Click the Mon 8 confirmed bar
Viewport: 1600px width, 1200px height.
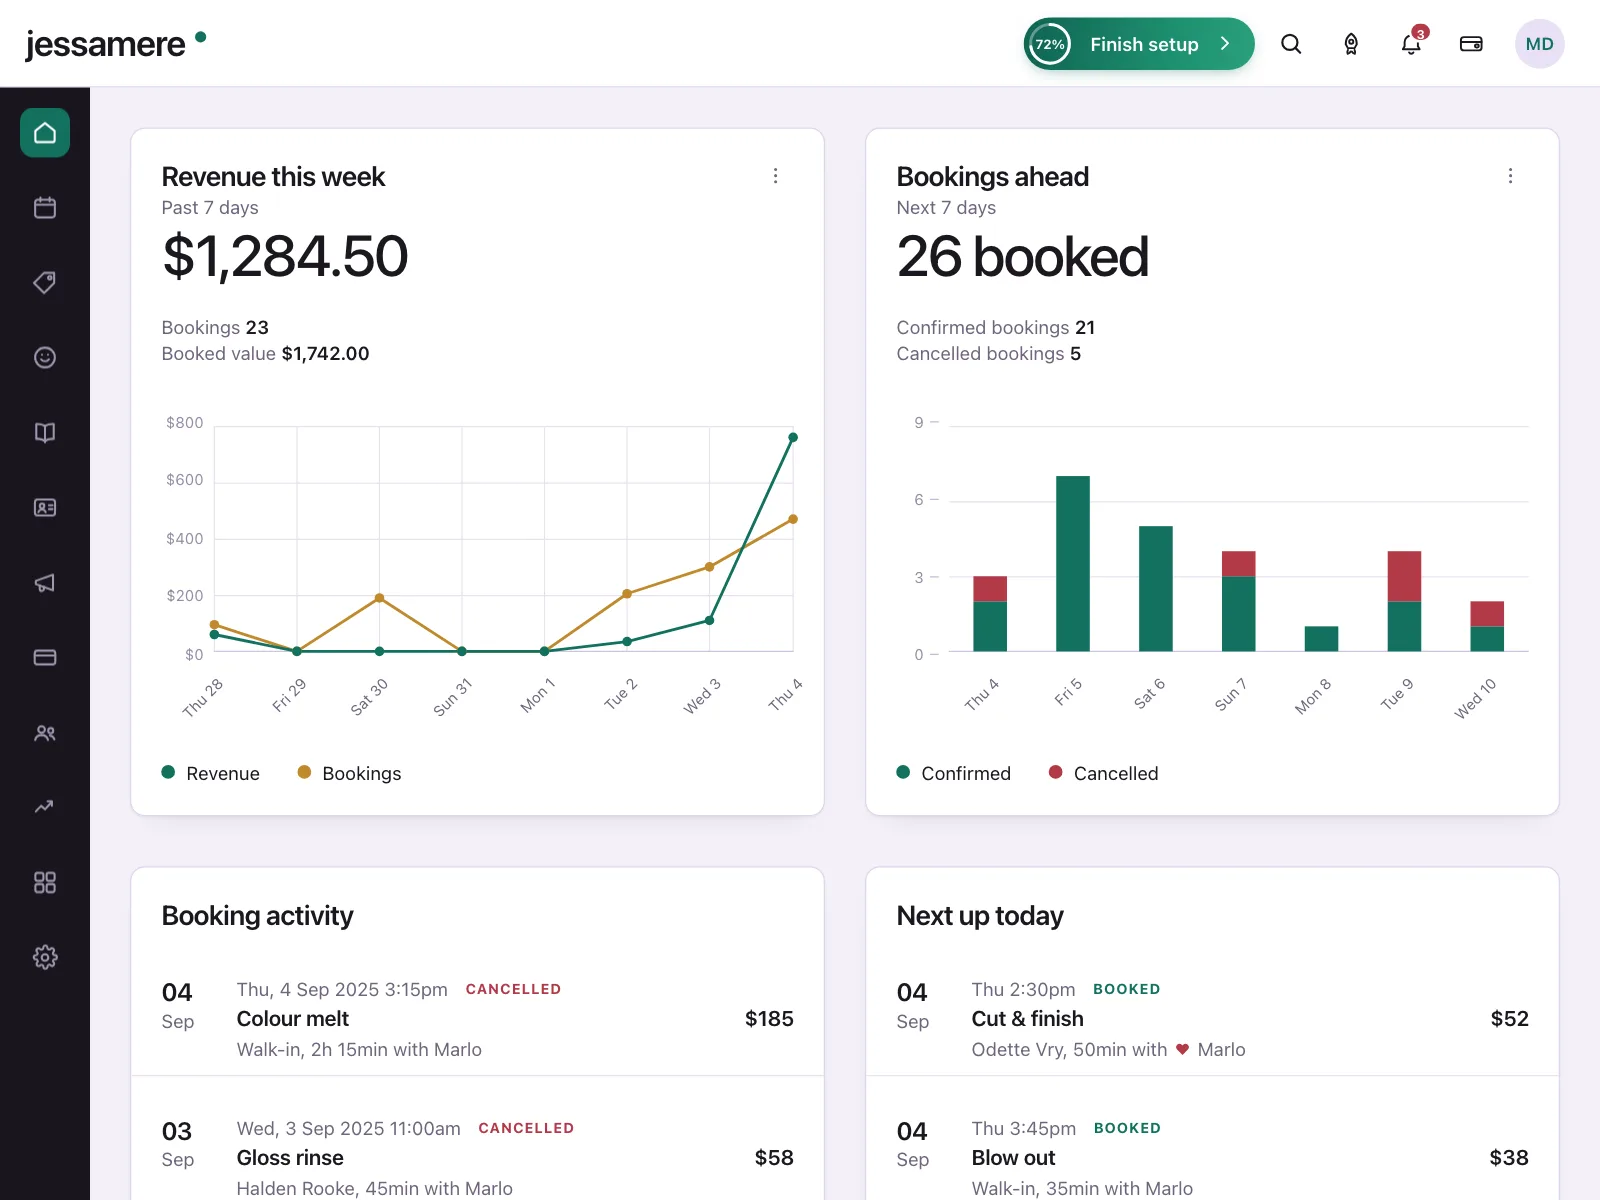coord(1321,639)
